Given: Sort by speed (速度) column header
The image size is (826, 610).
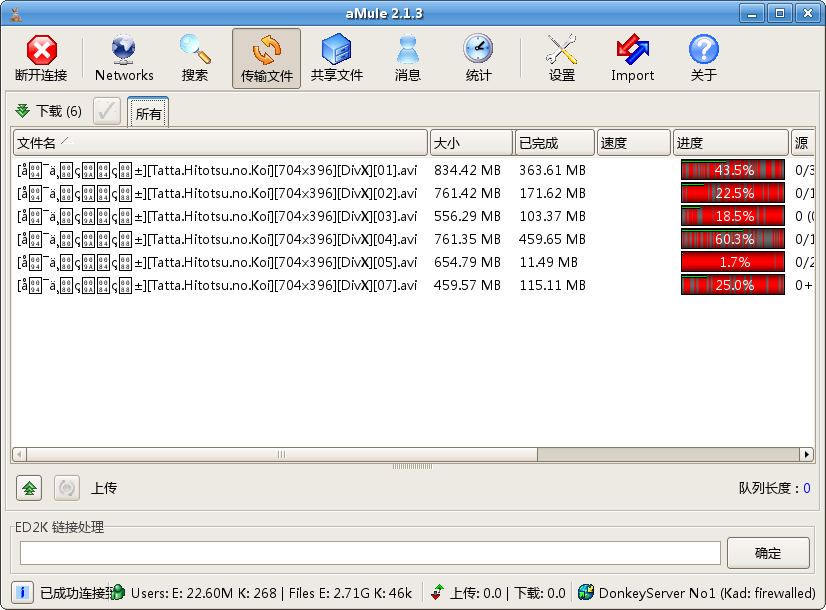Looking at the screenshot, I should click(x=634, y=143).
